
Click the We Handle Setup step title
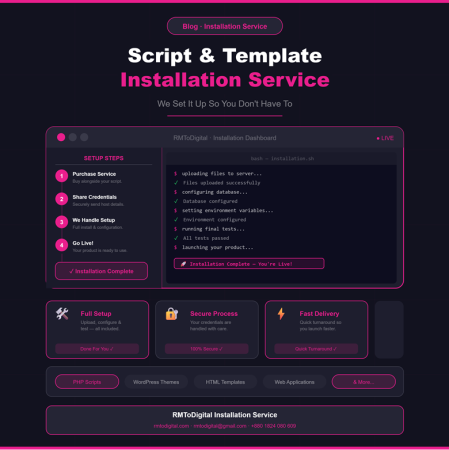click(x=94, y=220)
